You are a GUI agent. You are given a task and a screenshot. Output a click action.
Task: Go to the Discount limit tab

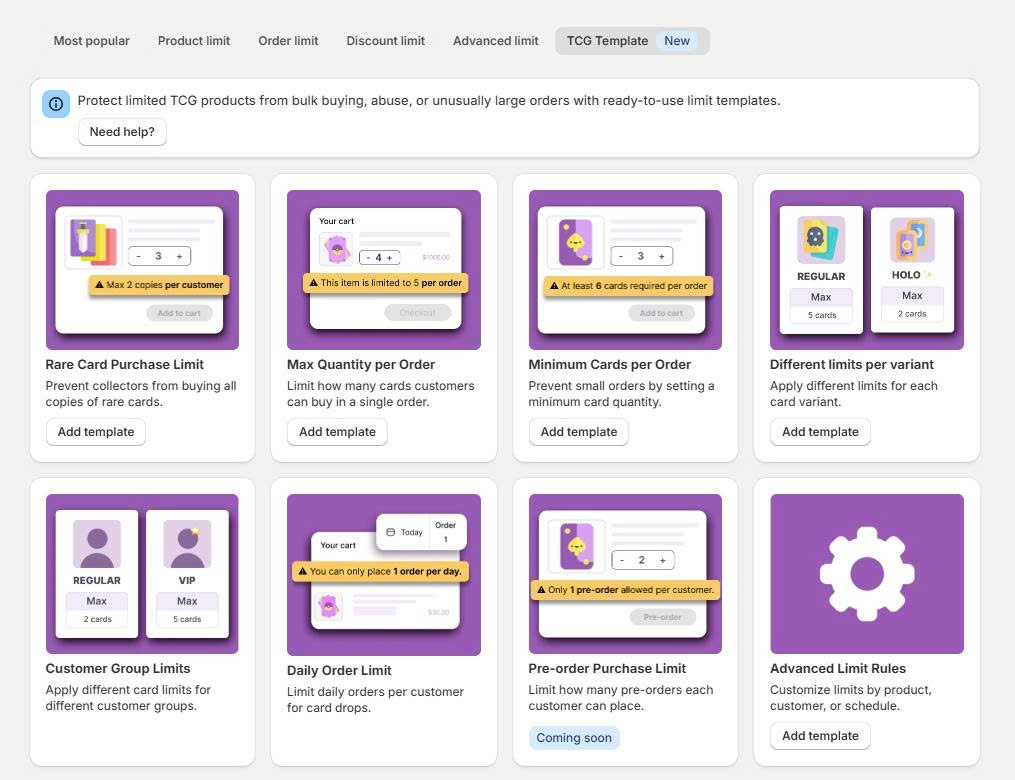tap(385, 41)
